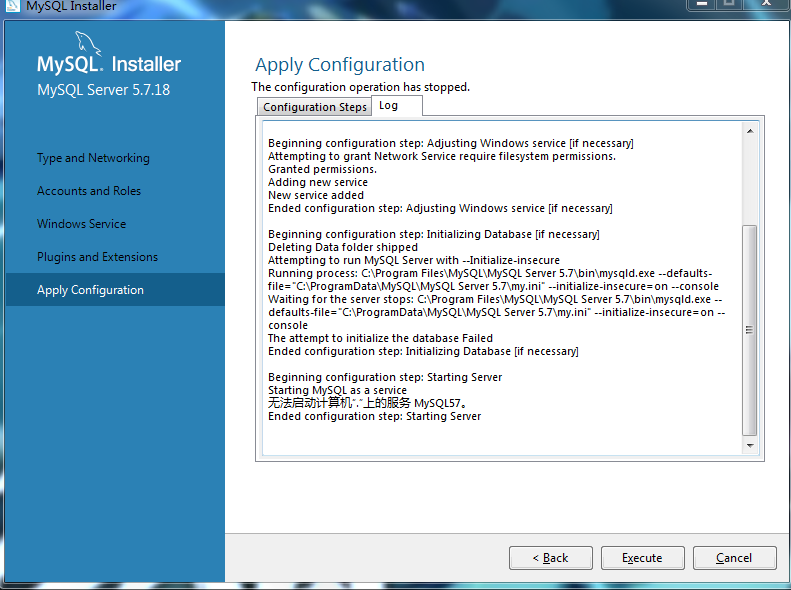Open the Type and Networking step
The height and width of the screenshot is (590, 791).
click(93, 158)
